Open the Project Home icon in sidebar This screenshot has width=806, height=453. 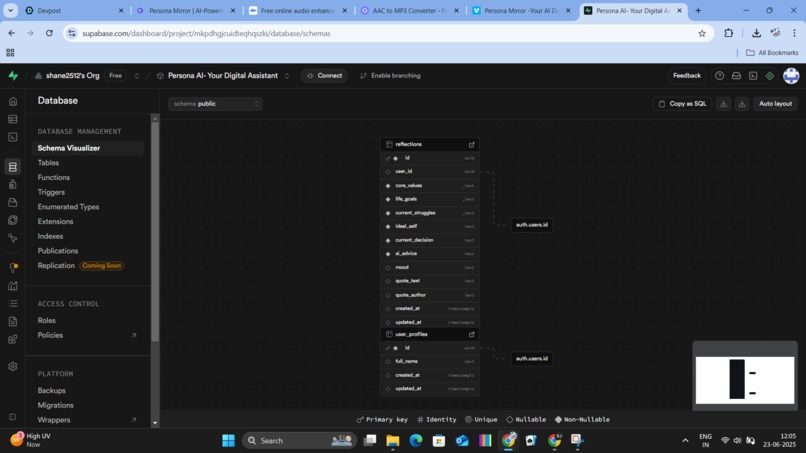point(13,101)
